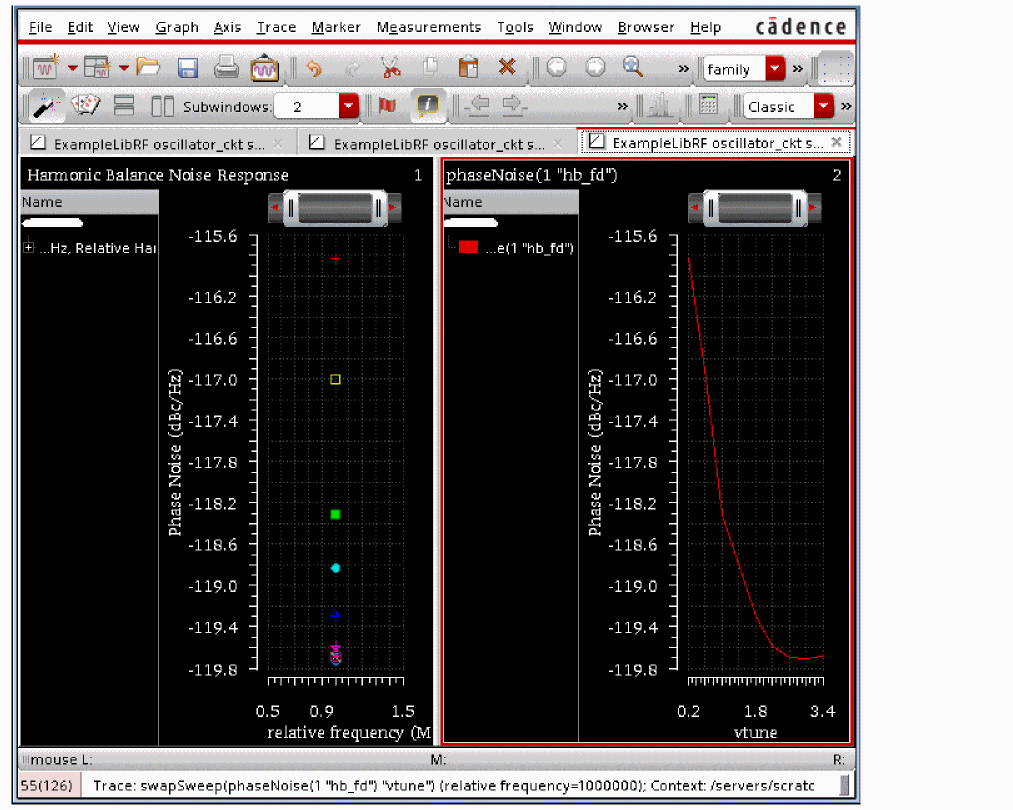Click the red marker flag icon
This screenshot has width=1013, height=810.
388,105
